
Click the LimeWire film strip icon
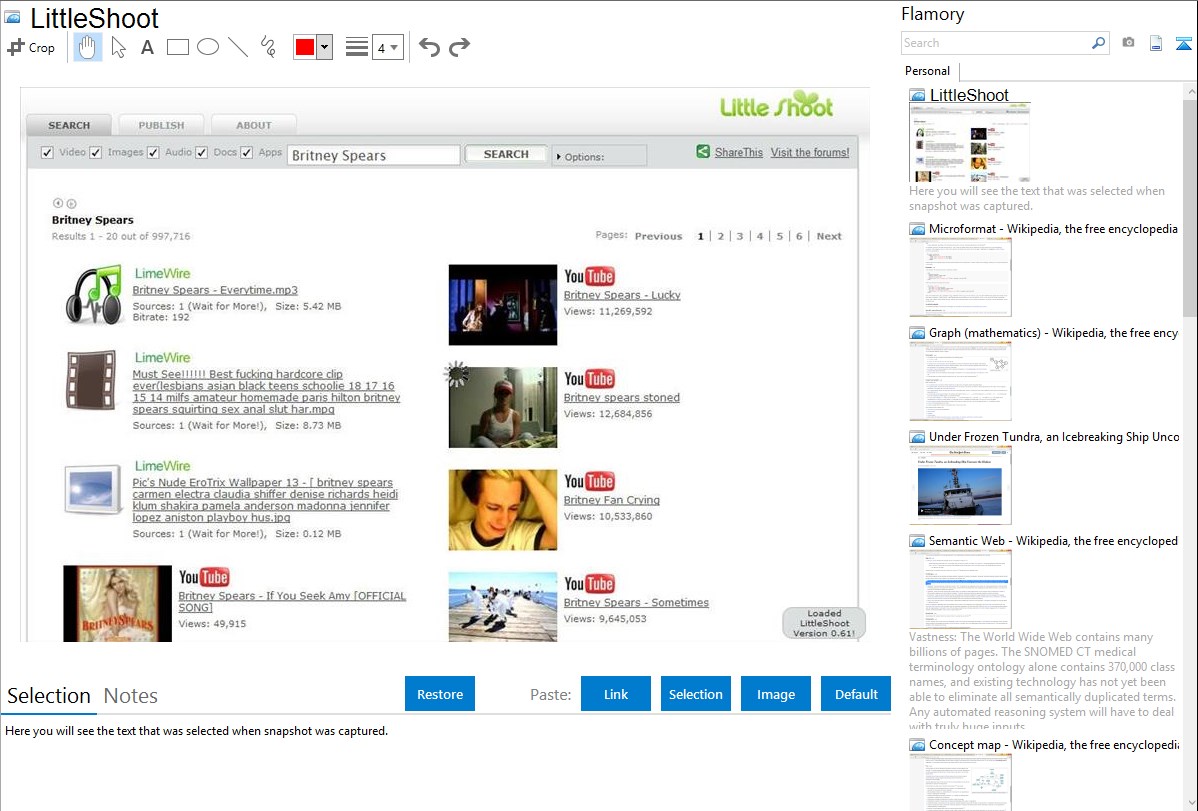coord(92,380)
